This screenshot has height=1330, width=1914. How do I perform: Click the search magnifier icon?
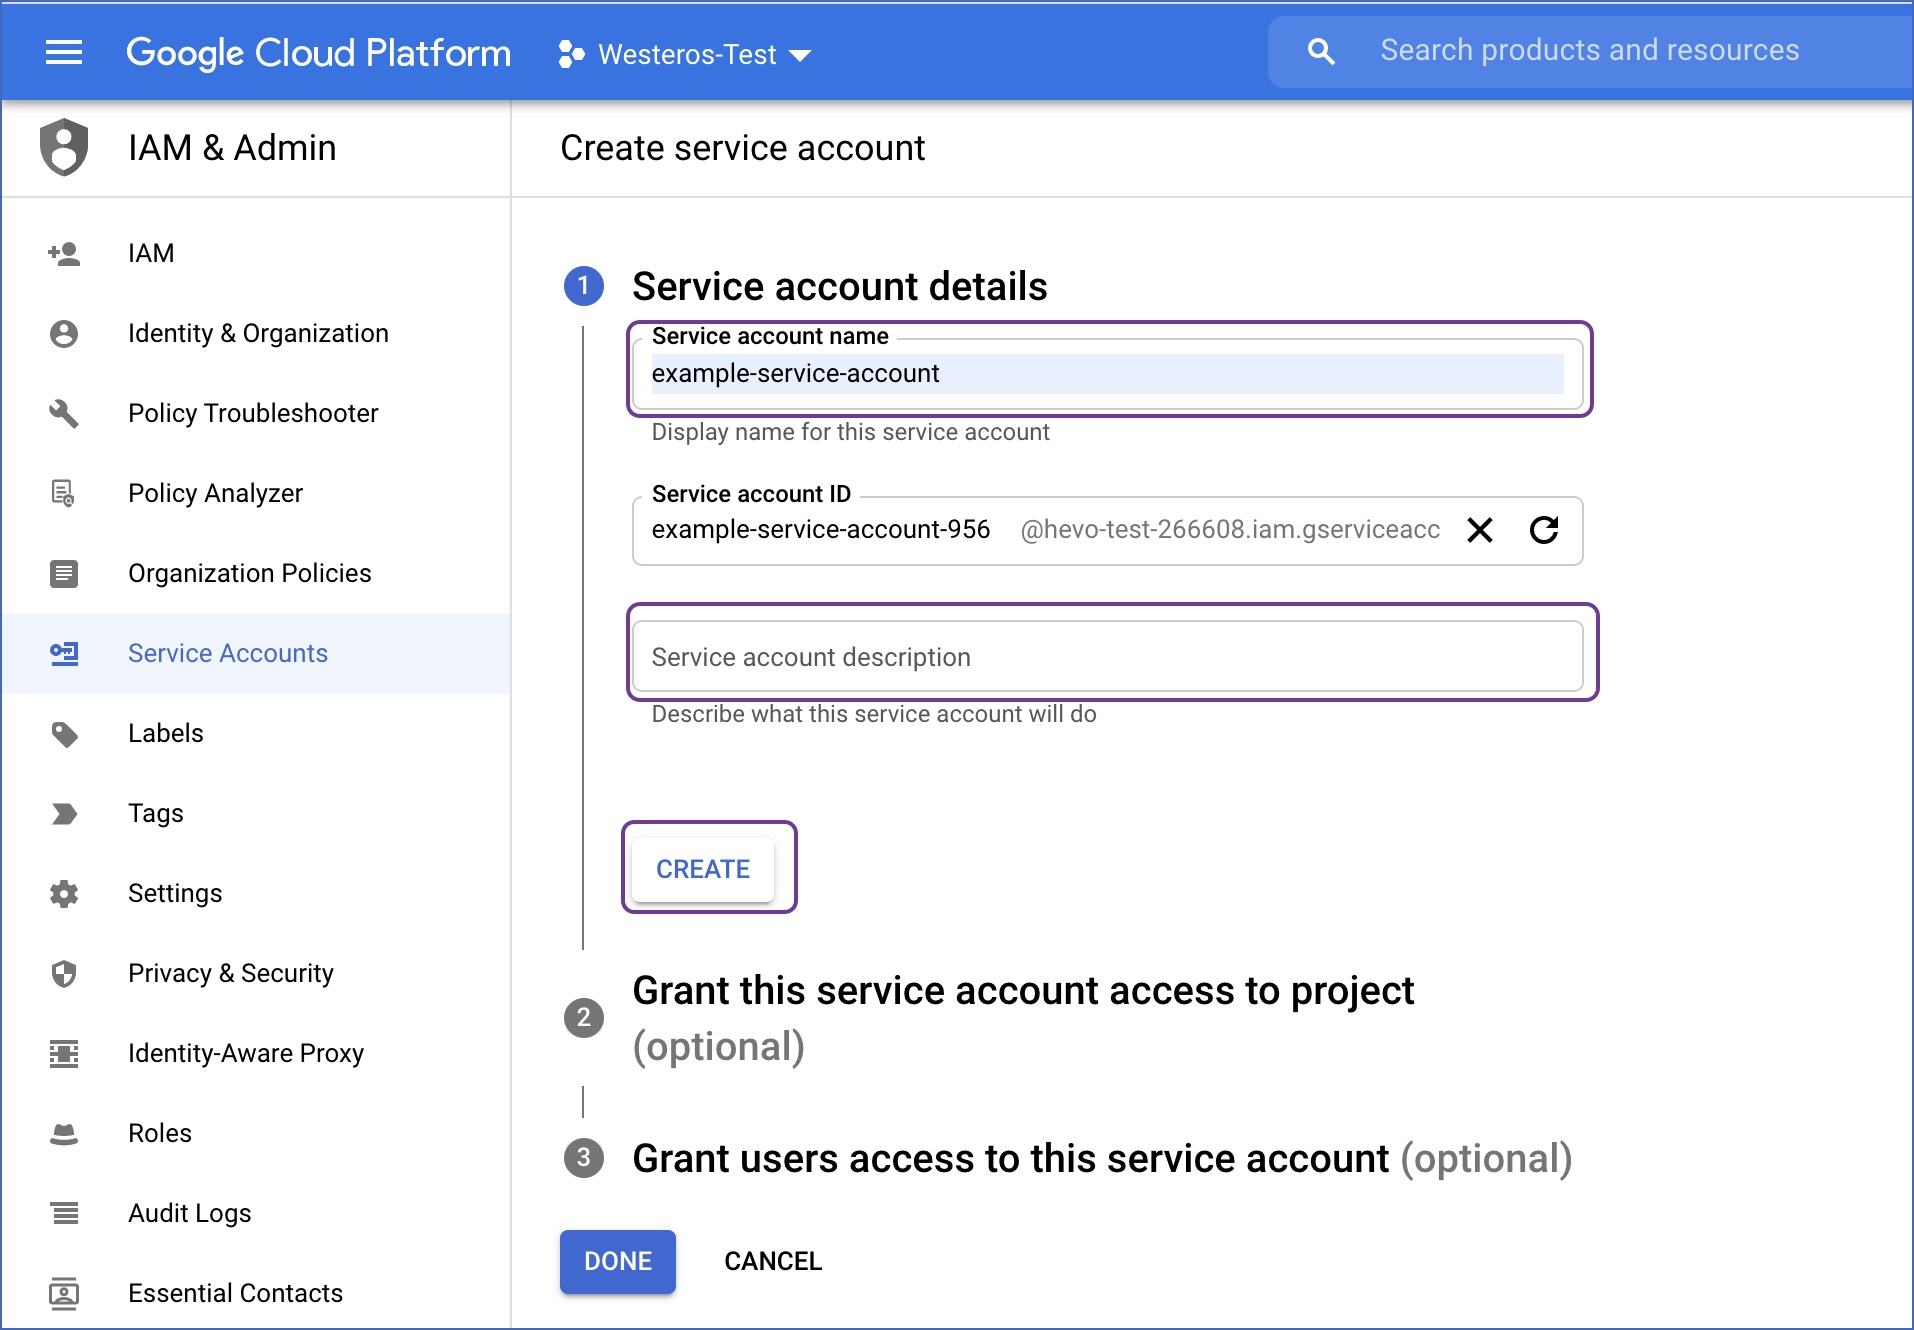coord(1321,51)
